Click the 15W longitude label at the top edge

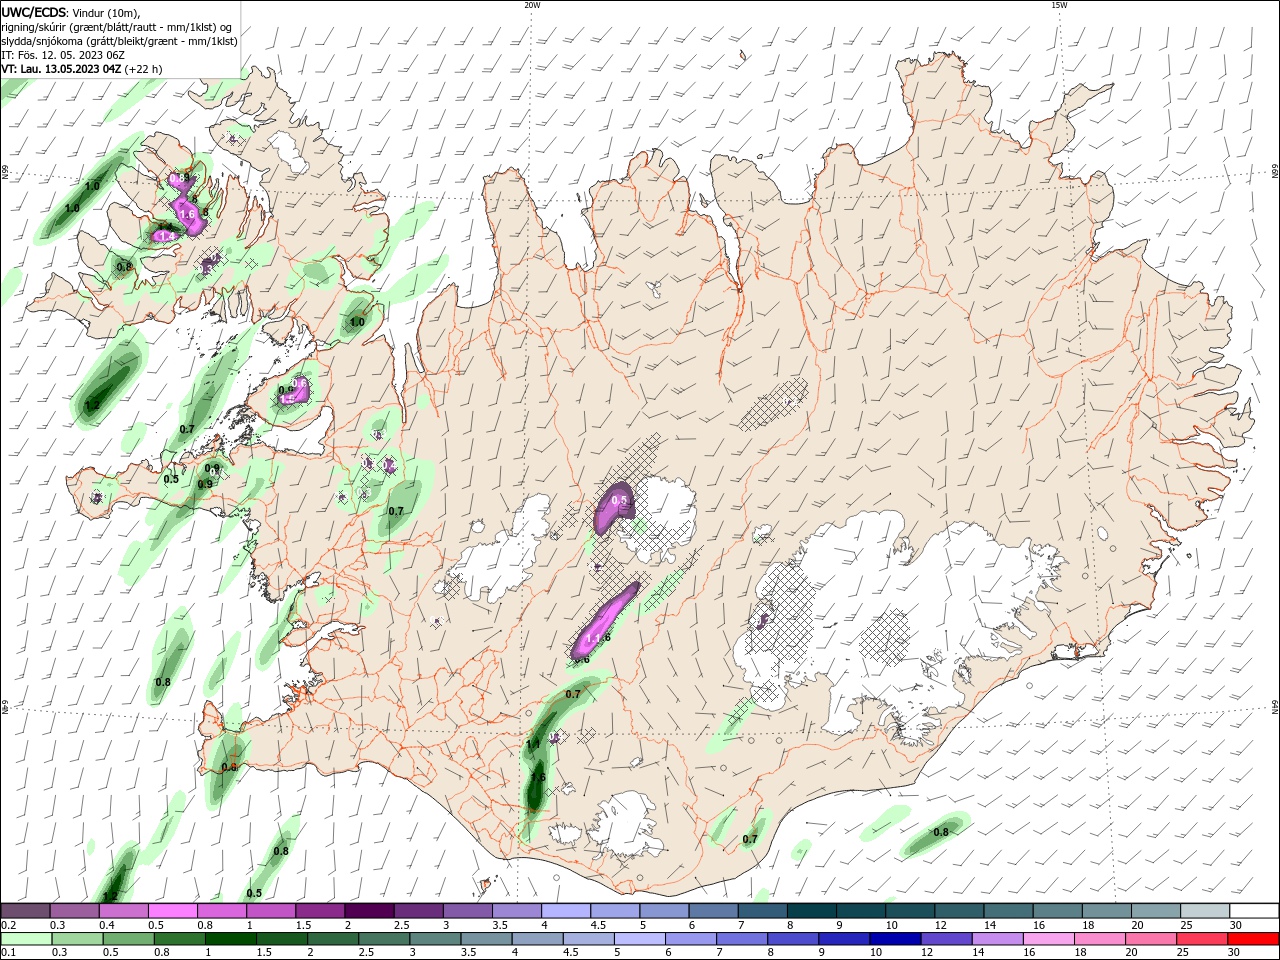pos(1059,5)
